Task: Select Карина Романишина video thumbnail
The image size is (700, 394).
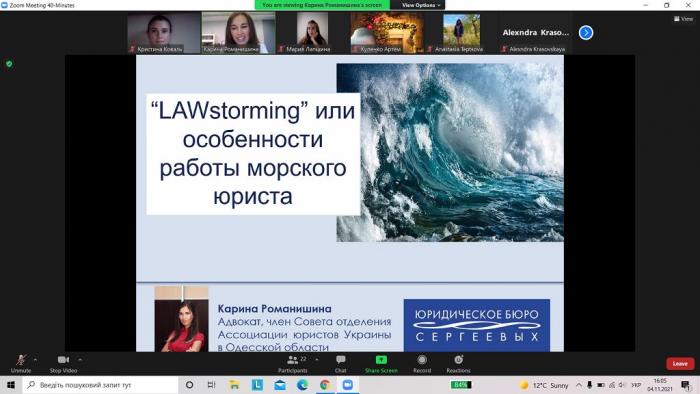Action: point(238,33)
